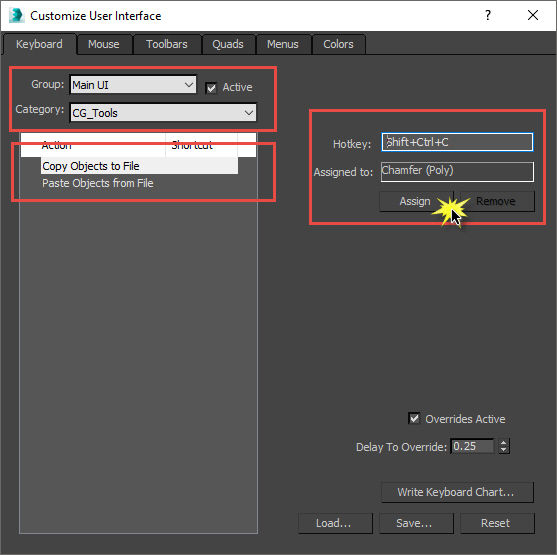Open the Colors tab
Image resolution: width=557 pixels, height=555 pixels.
(338, 44)
